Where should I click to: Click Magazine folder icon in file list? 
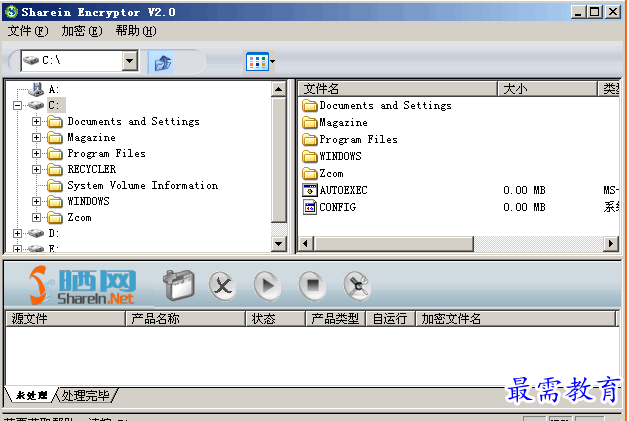coord(309,122)
